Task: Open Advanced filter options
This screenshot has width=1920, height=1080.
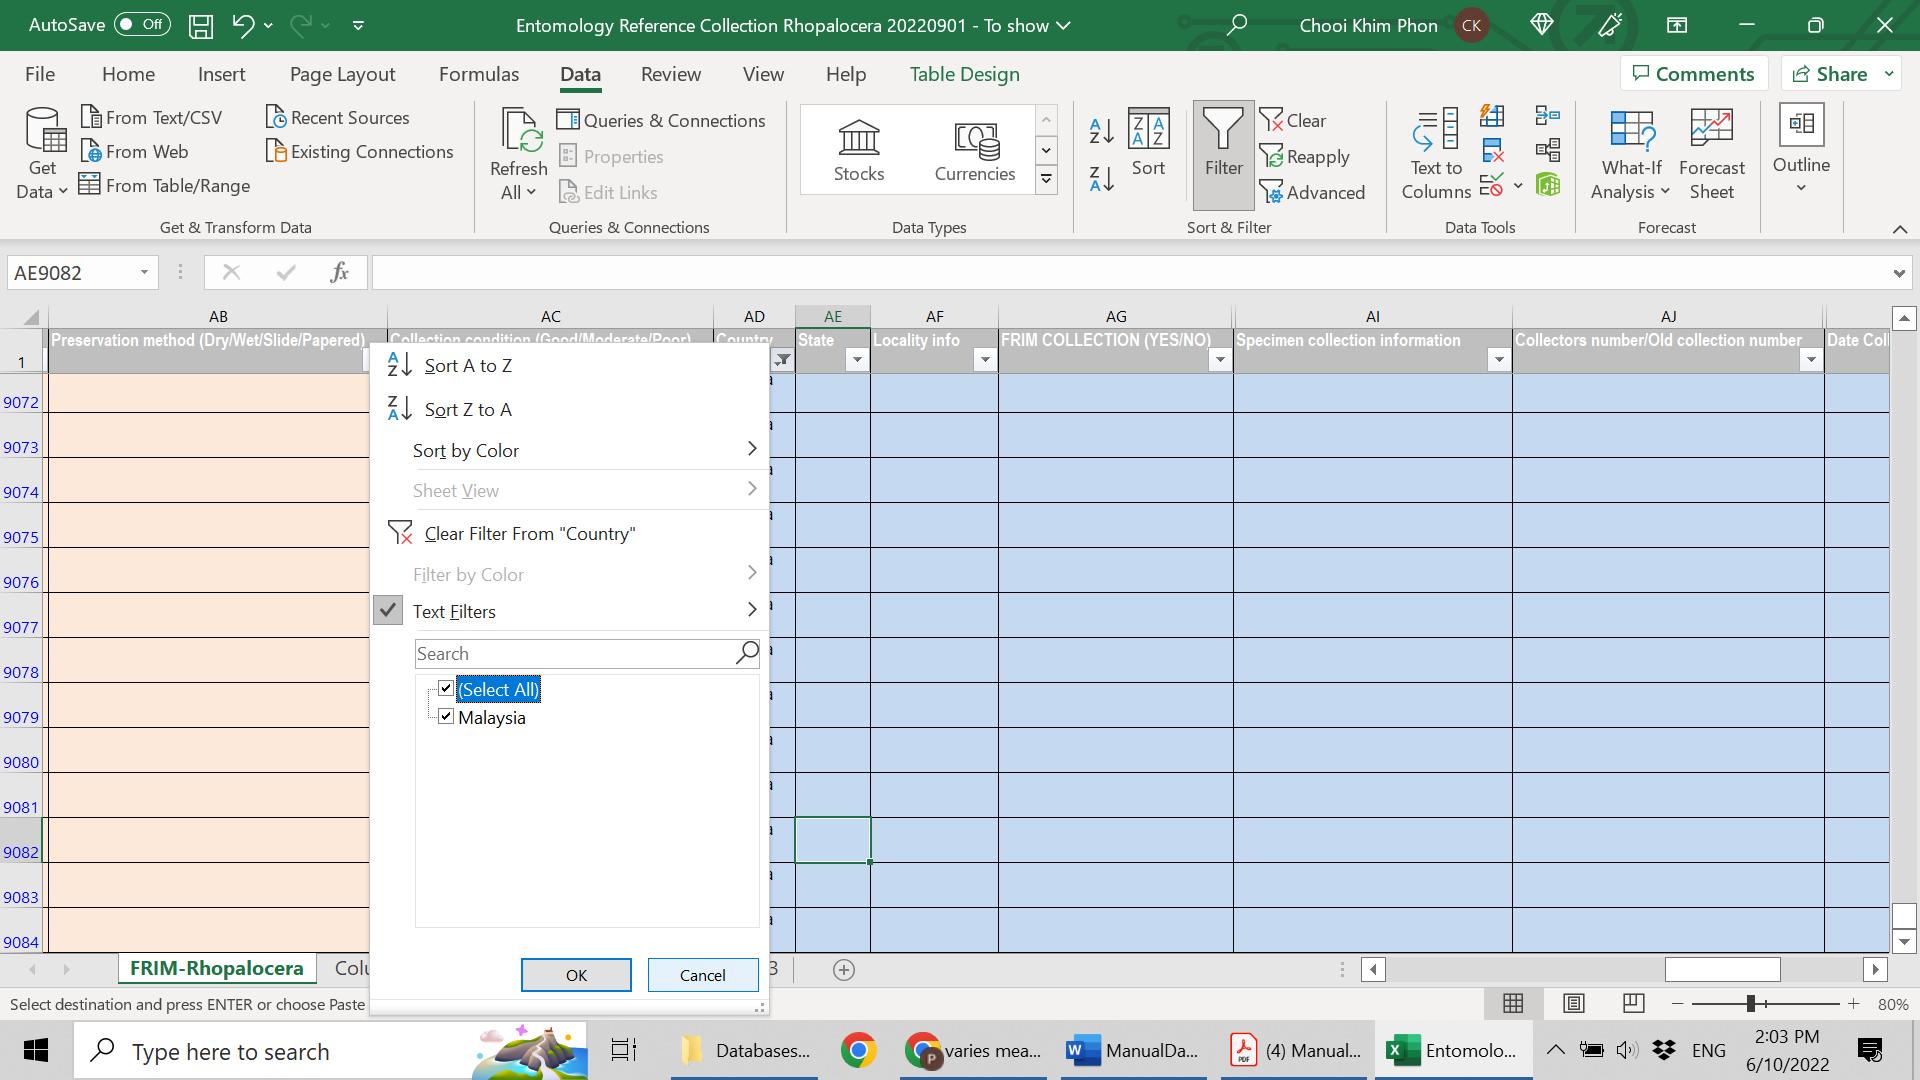Action: pyautogui.click(x=1312, y=192)
